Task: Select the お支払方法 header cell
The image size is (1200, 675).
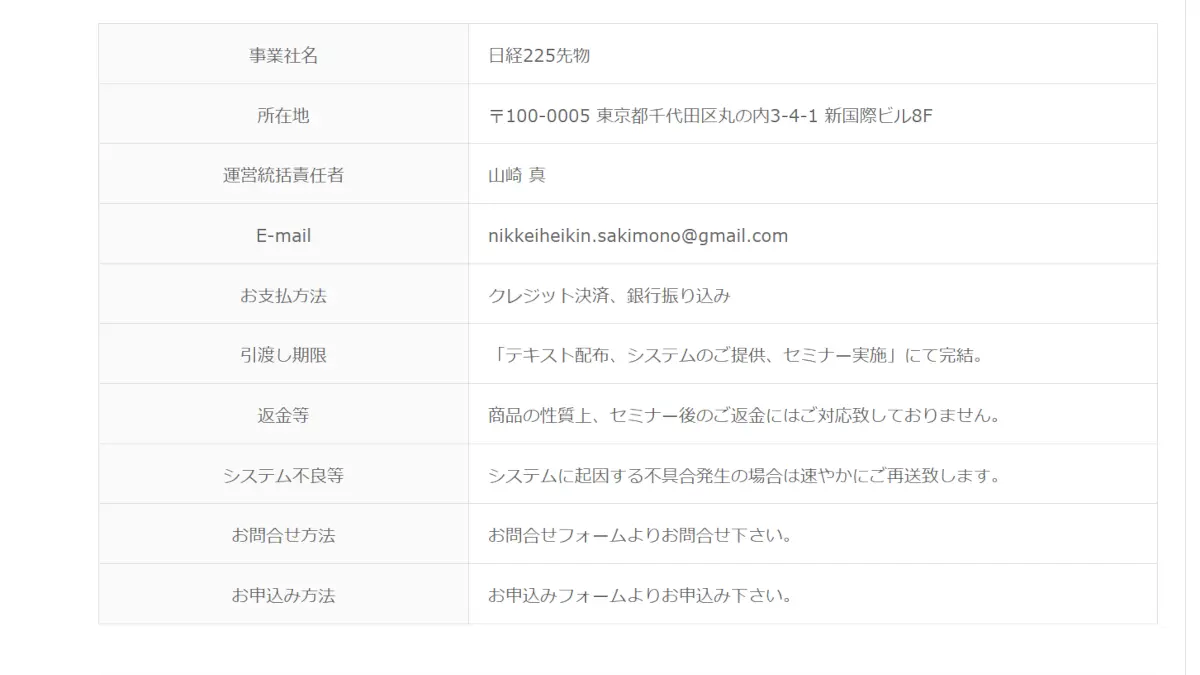Action: [x=283, y=296]
